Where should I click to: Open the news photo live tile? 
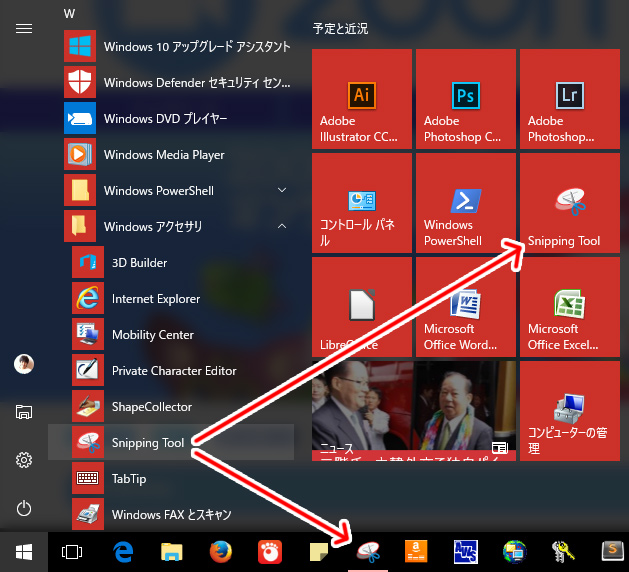click(x=413, y=412)
